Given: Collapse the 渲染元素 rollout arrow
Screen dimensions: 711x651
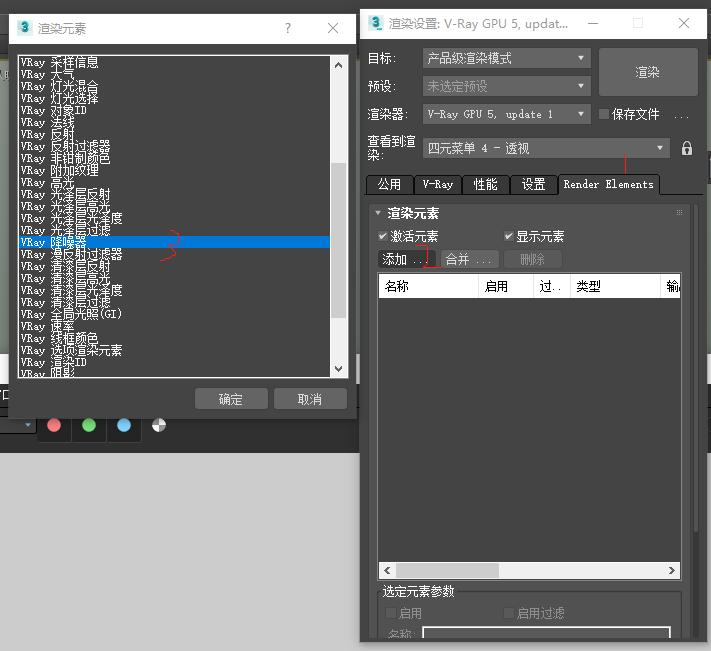Looking at the screenshot, I should coord(378,213).
